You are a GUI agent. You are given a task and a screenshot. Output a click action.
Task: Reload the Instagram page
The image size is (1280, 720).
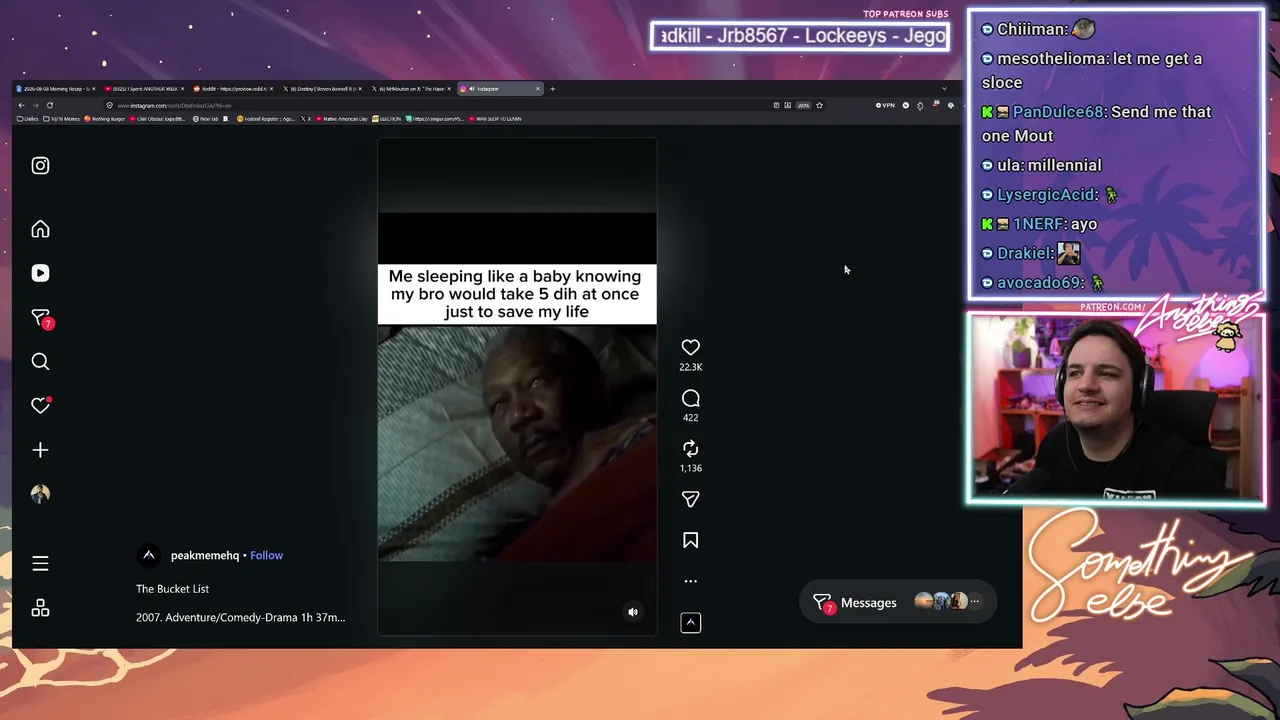[x=49, y=105]
